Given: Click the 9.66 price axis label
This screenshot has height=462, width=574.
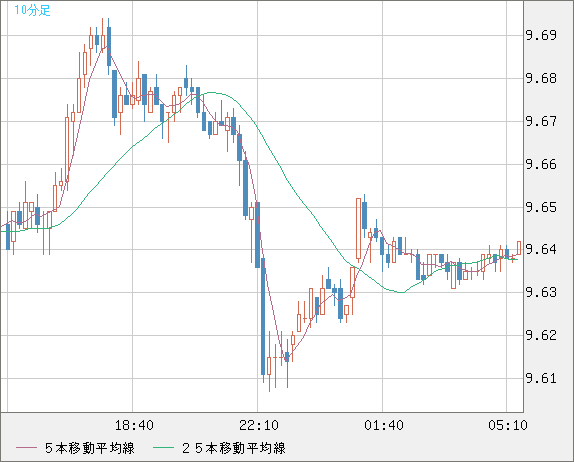Looking at the screenshot, I should 541,164.
